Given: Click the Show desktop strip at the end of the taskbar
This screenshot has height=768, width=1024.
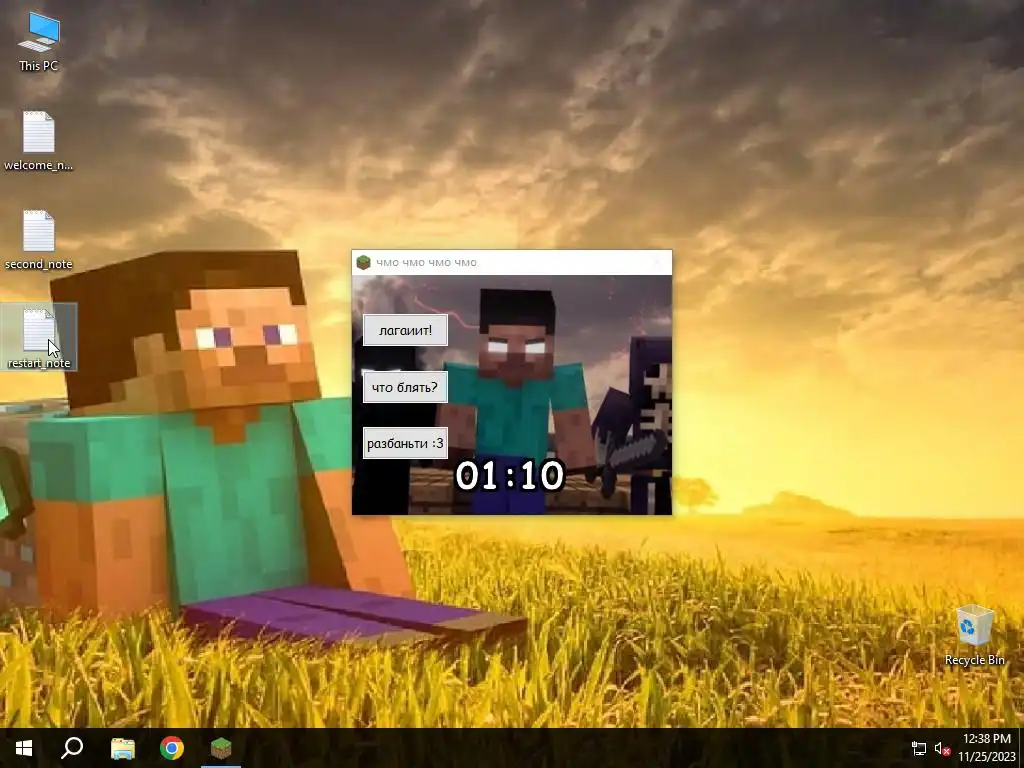Looking at the screenshot, I should pyautogui.click(x=1021, y=748).
